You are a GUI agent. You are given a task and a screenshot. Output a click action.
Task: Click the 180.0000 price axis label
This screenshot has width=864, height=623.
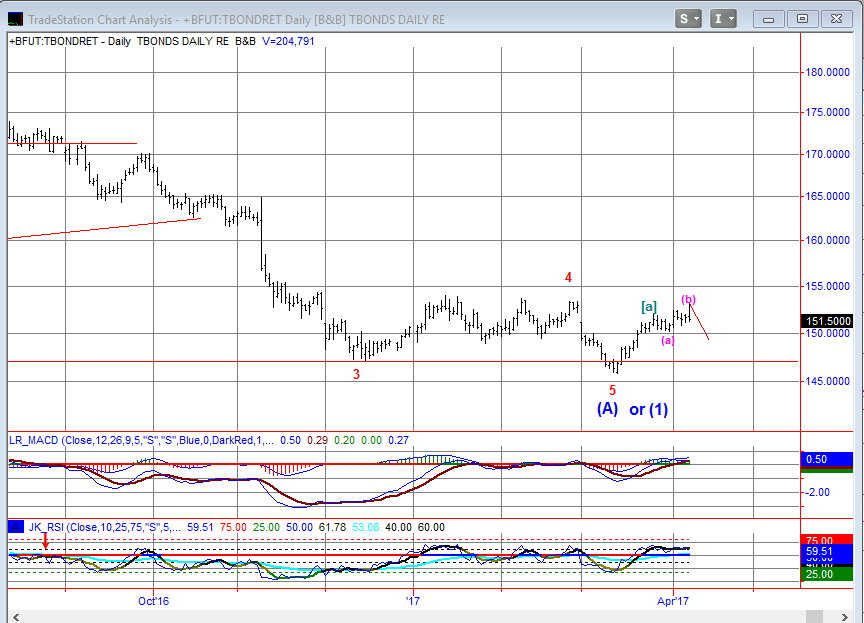point(827,72)
